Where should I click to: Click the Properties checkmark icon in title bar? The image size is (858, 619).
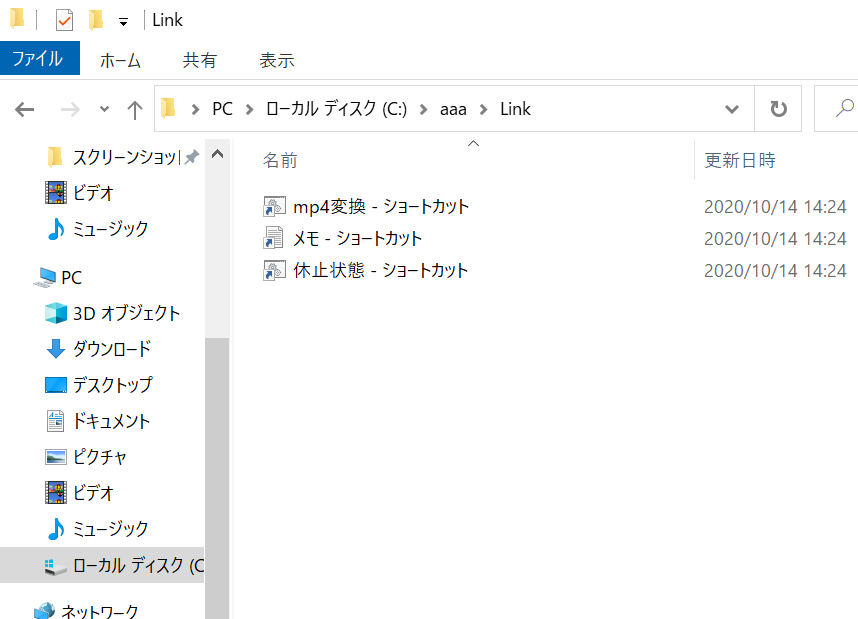point(64,21)
